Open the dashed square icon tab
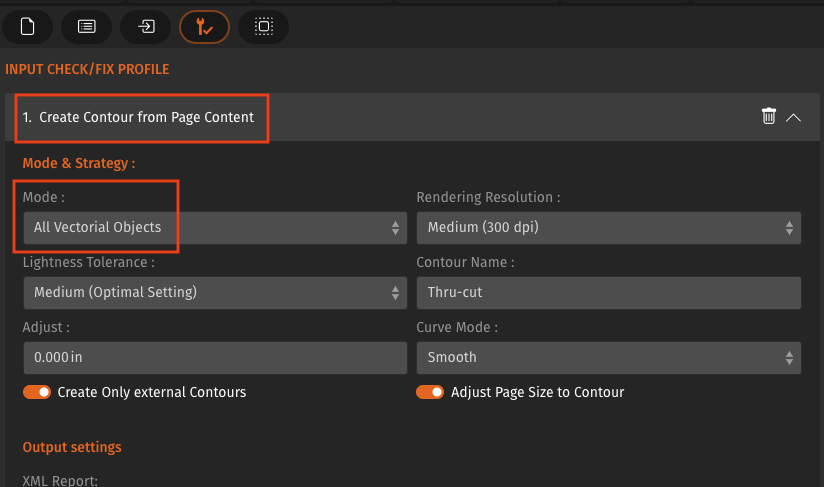This screenshot has width=824, height=487. (x=264, y=27)
